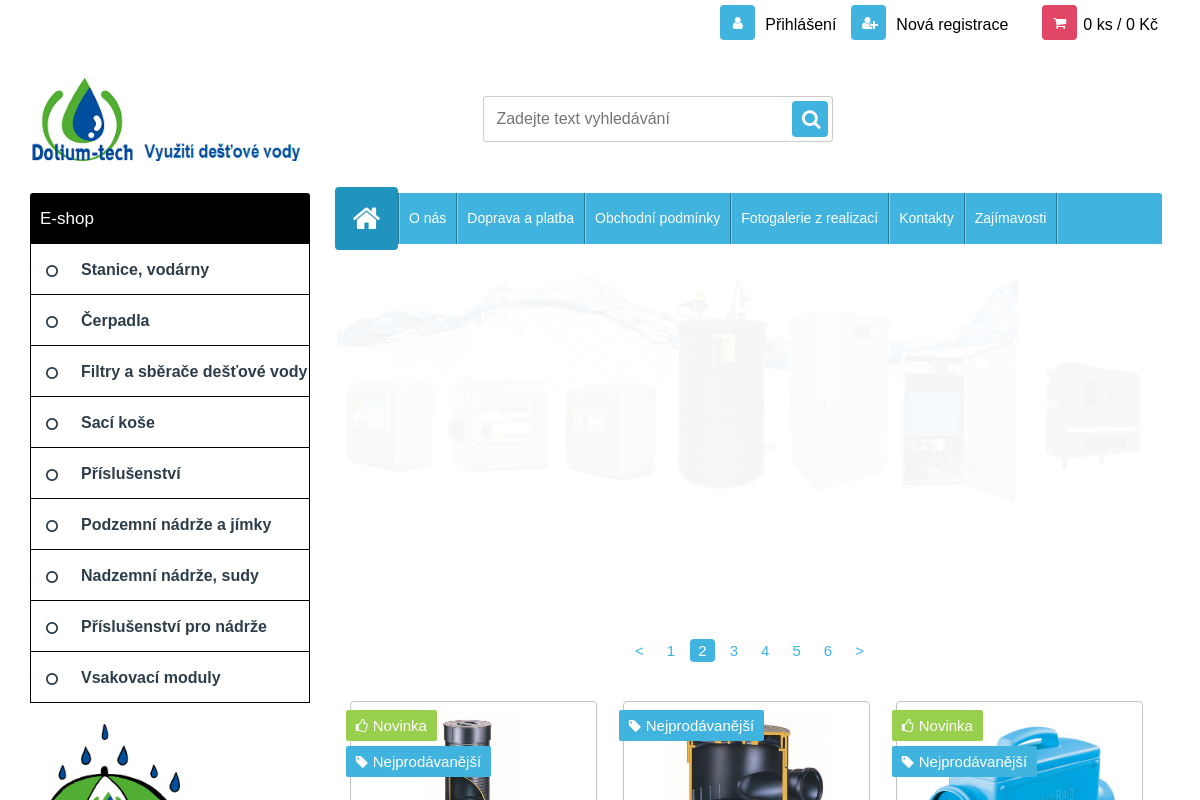Click the circle bullet beside Čerpadla
This screenshot has height=800, width=1200.
pos(52,322)
